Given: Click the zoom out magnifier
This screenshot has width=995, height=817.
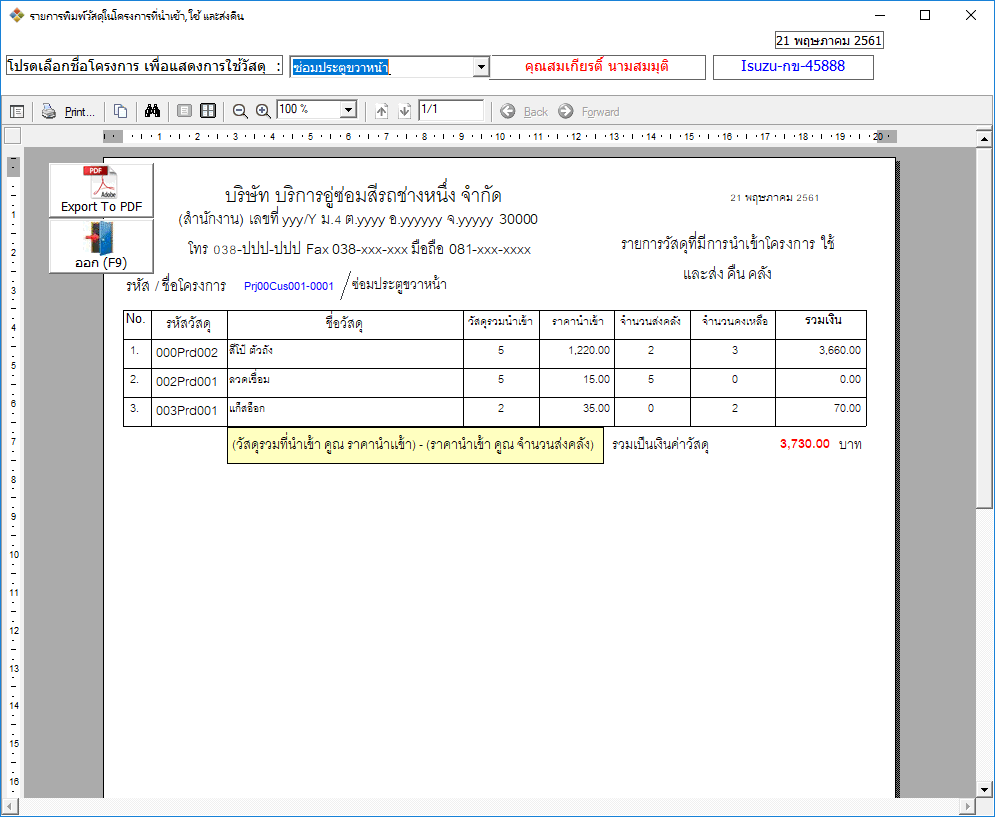Looking at the screenshot, I should coord(240,111).
